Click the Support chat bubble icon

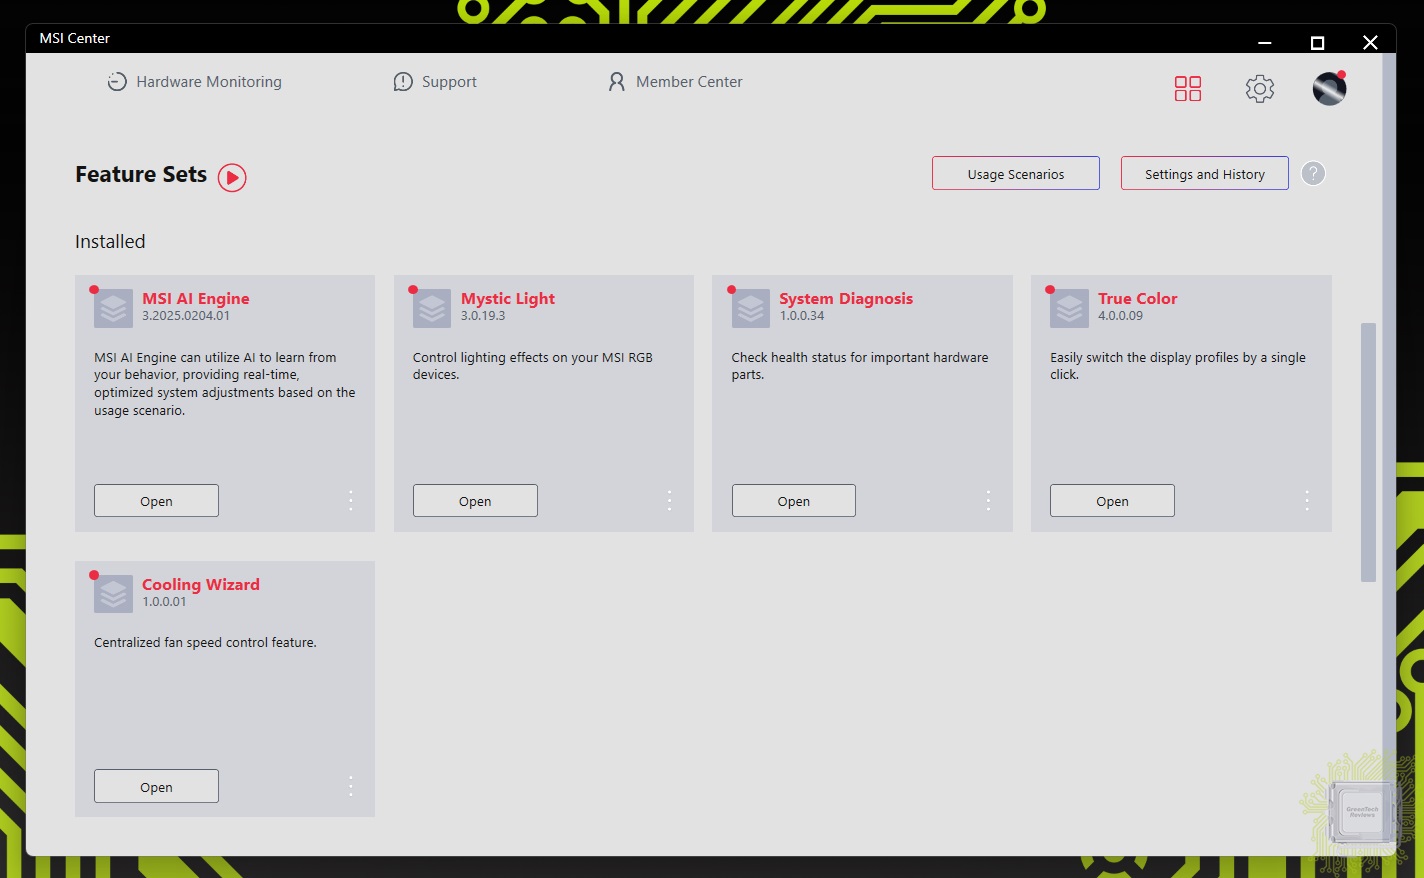point(403,82)
